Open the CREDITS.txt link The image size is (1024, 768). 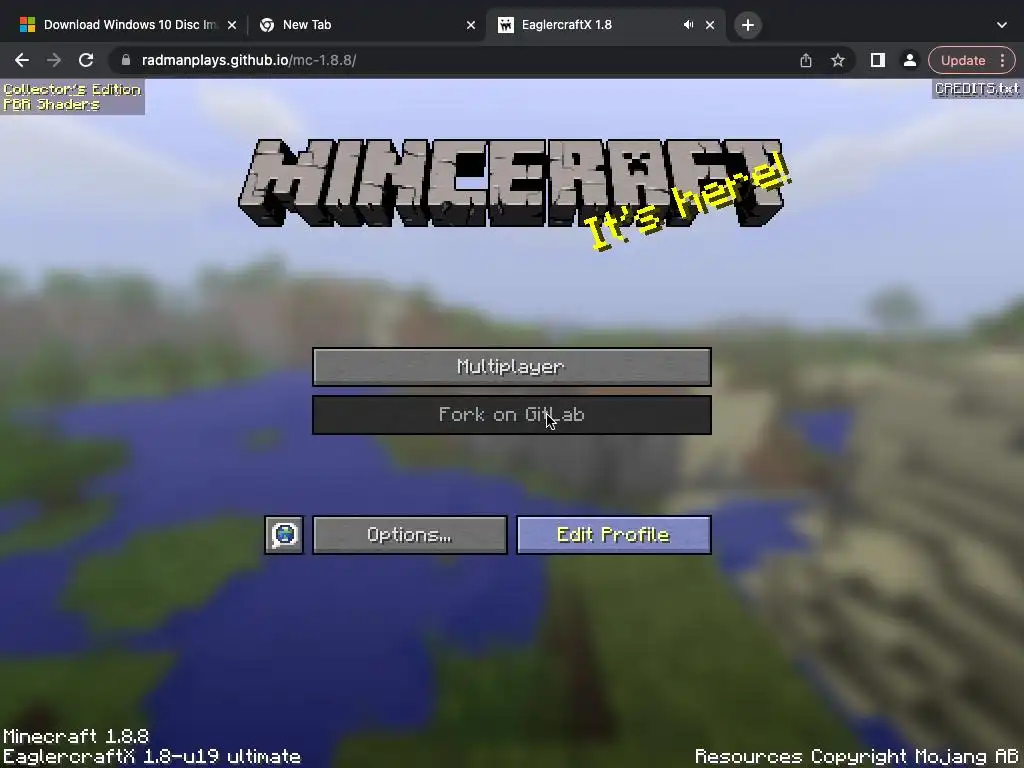coord(977,89)
